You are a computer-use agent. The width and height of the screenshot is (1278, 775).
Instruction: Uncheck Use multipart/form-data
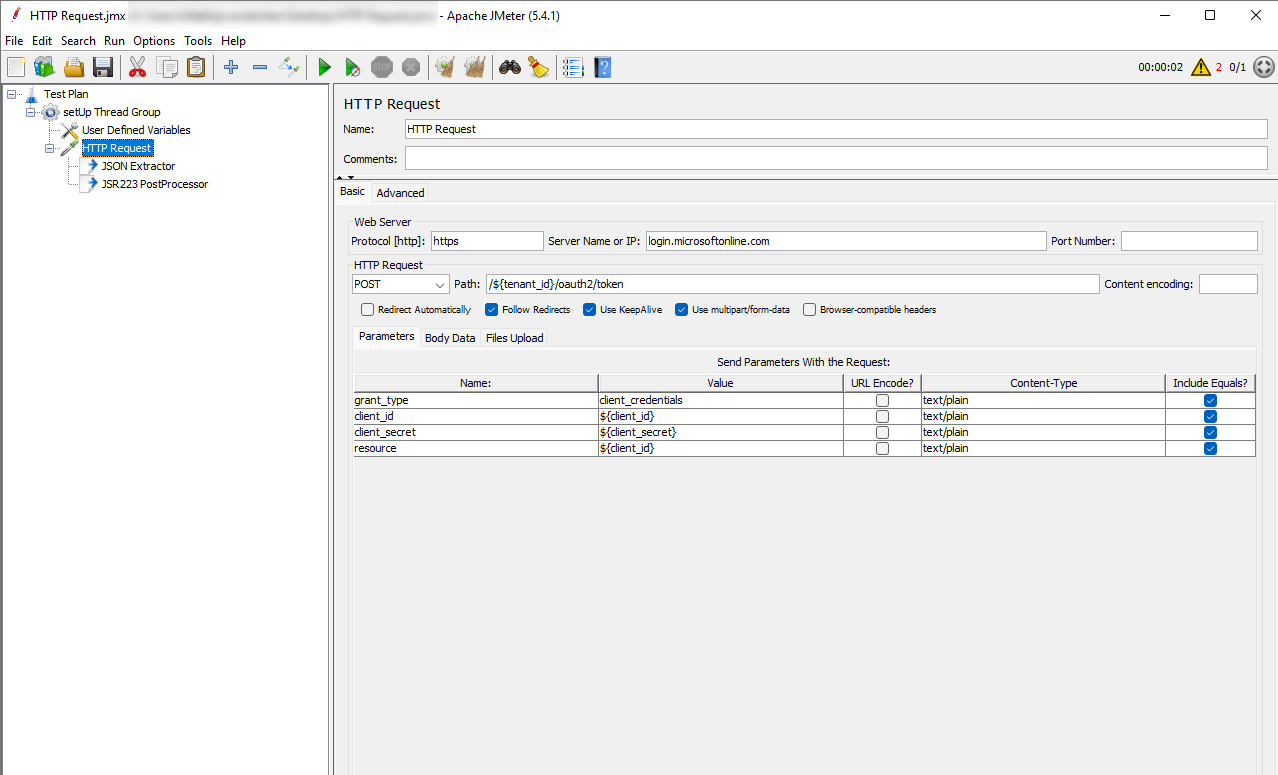682,309
